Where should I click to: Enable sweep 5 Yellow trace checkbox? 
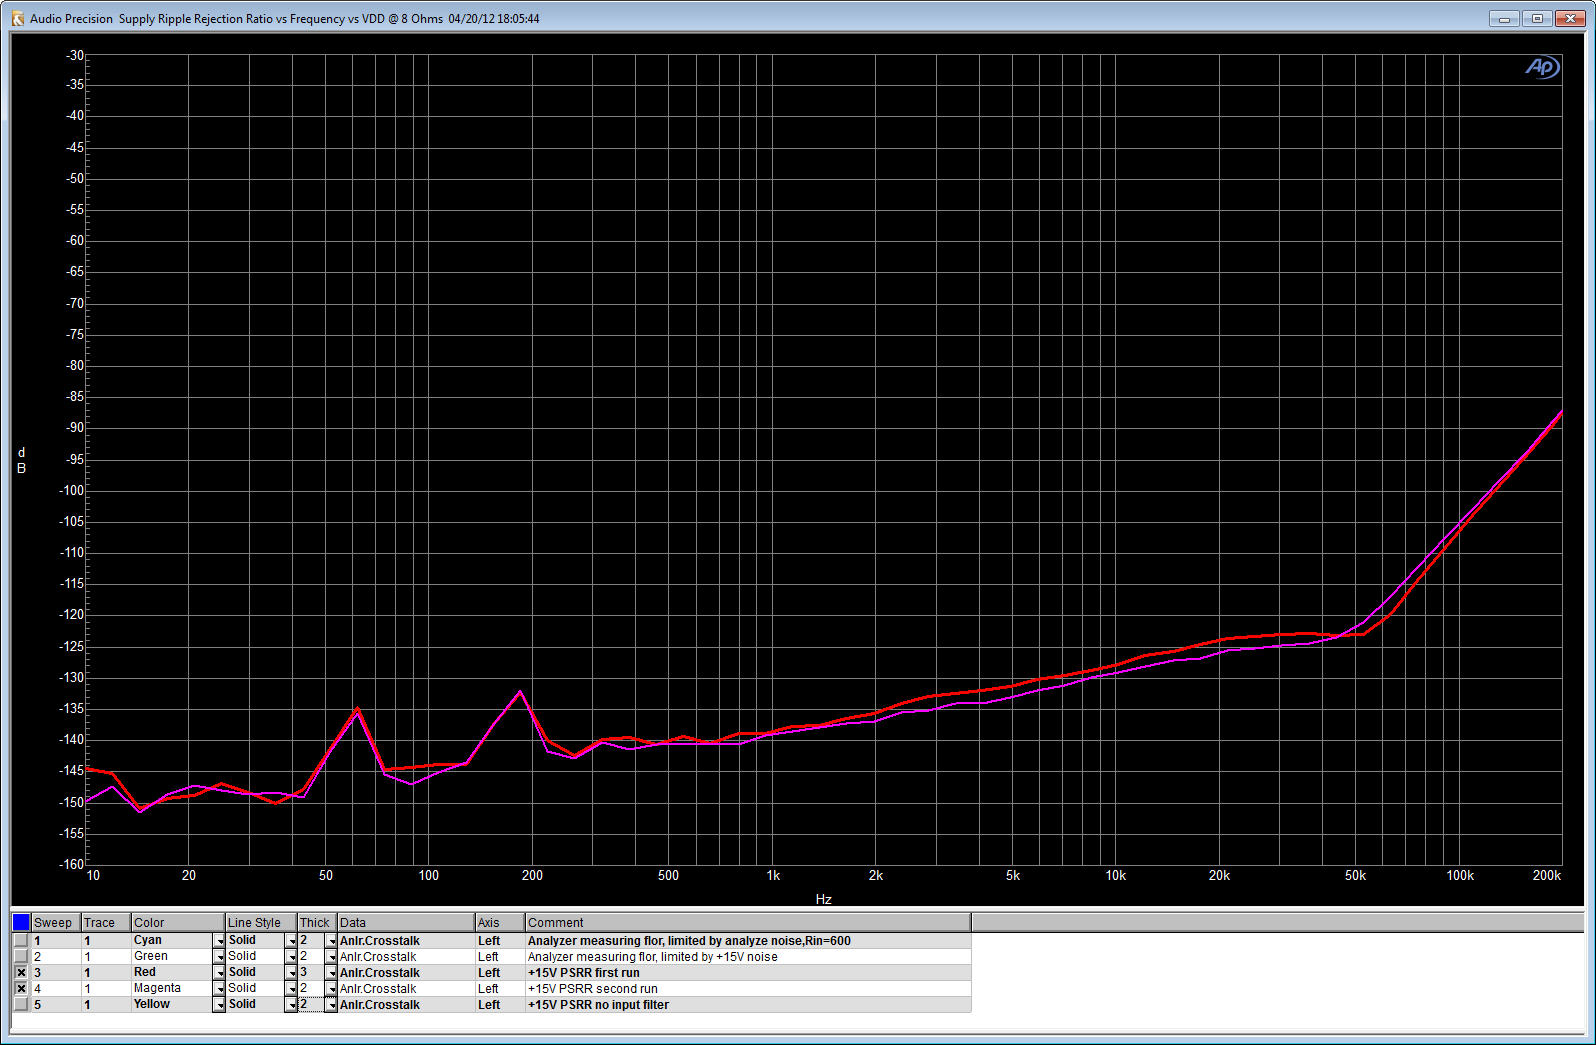click(21, 1004)
